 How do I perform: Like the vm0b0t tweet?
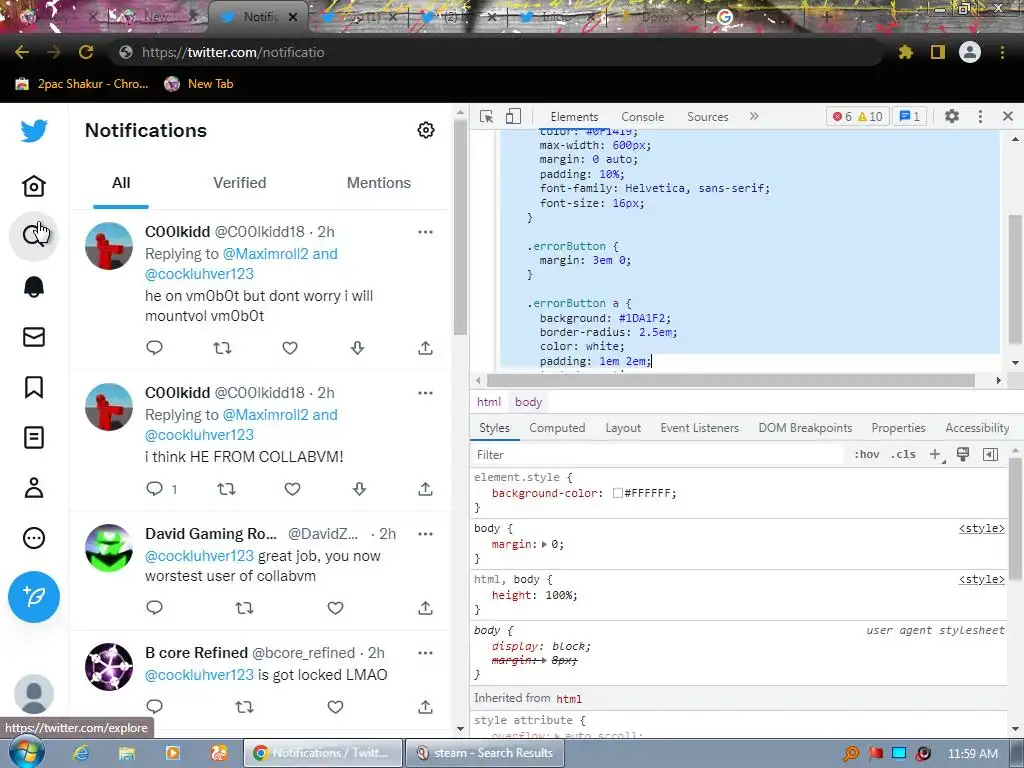tap(290, 348)
